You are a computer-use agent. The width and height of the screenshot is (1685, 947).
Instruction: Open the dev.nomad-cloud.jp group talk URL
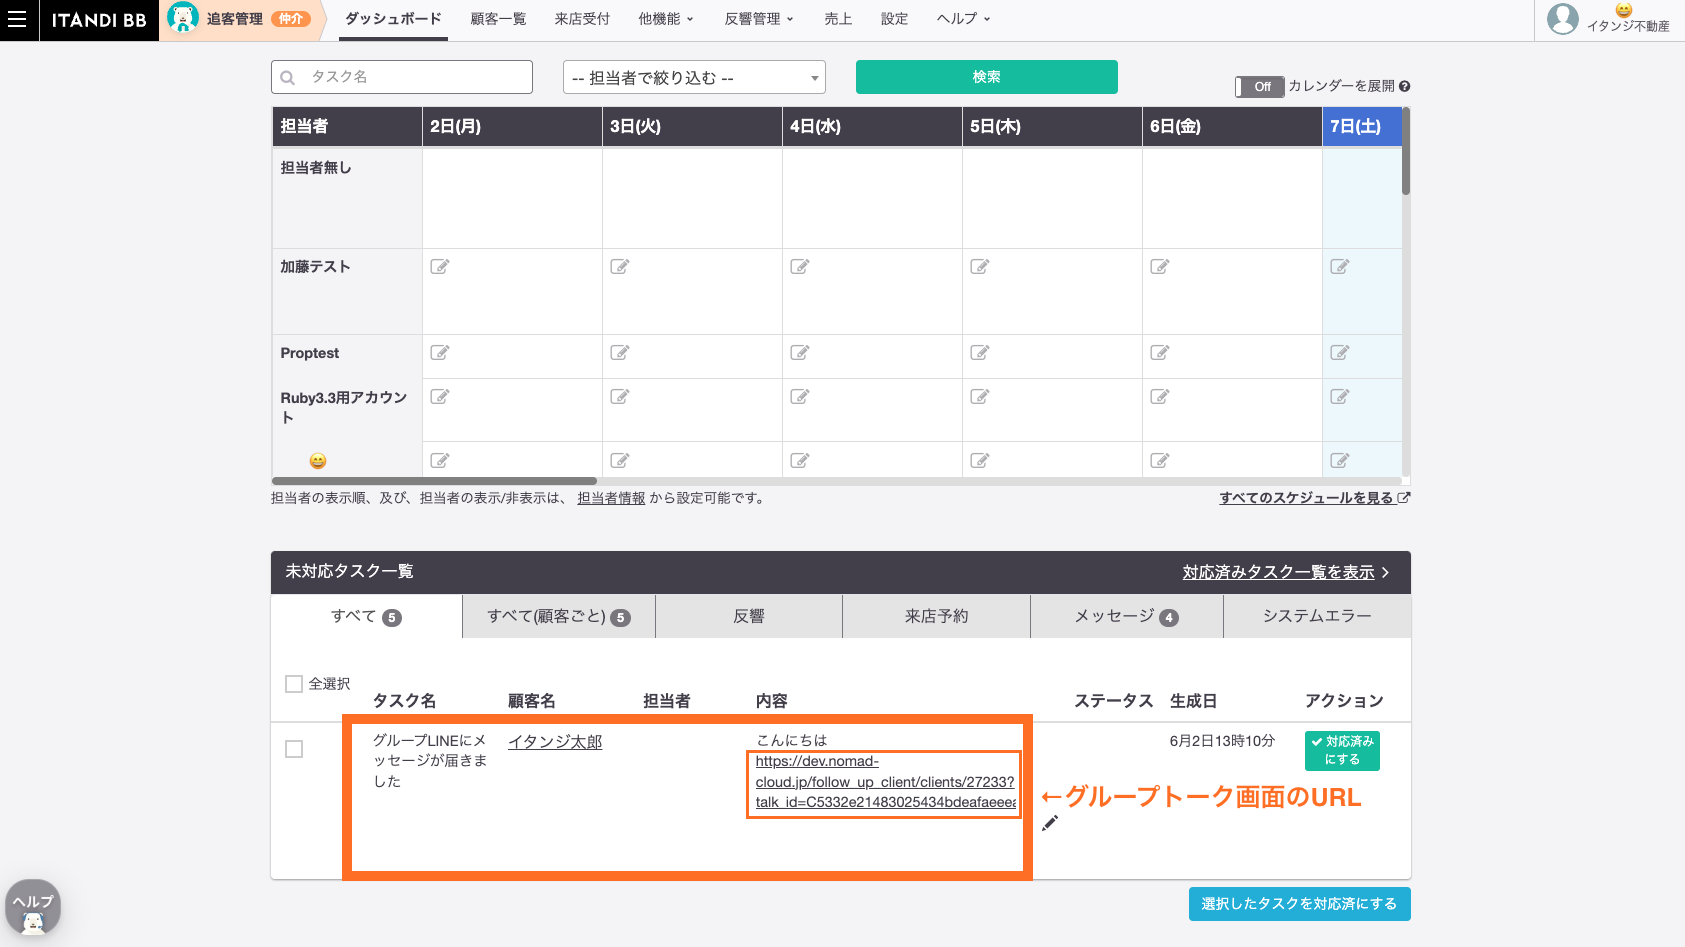point(884,782)
